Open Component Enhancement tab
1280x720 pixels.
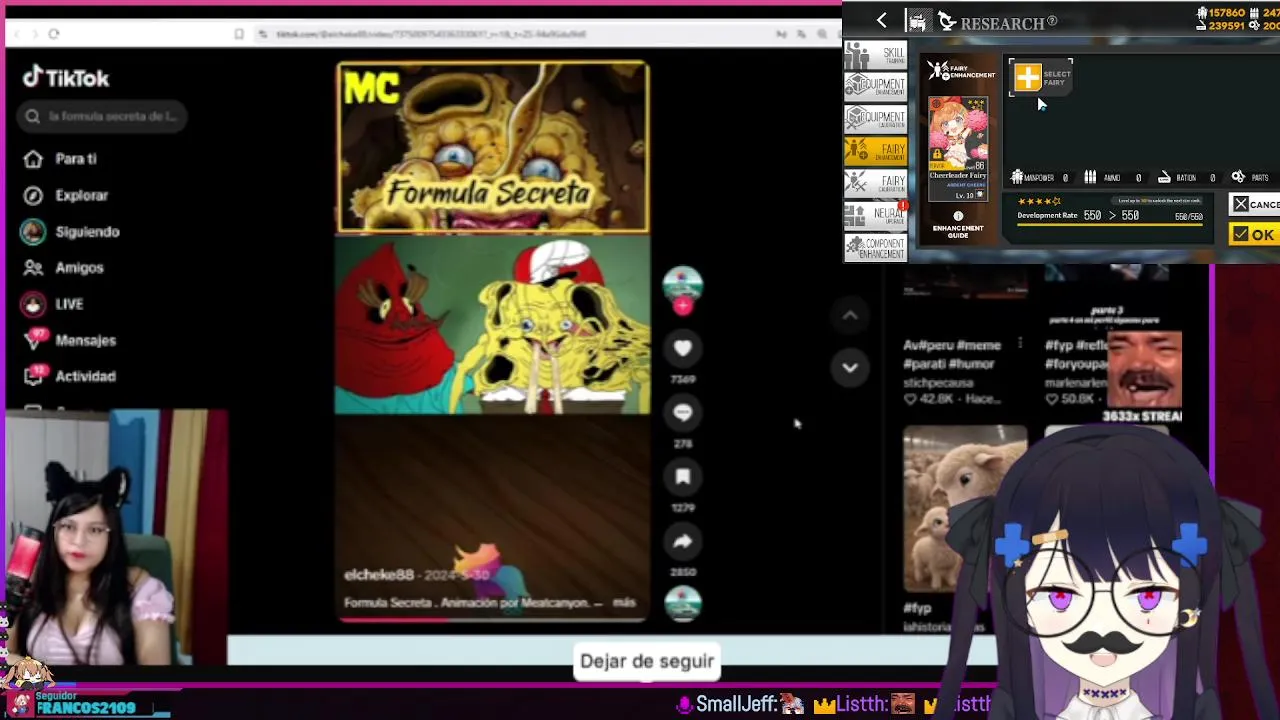click(875, 246)
